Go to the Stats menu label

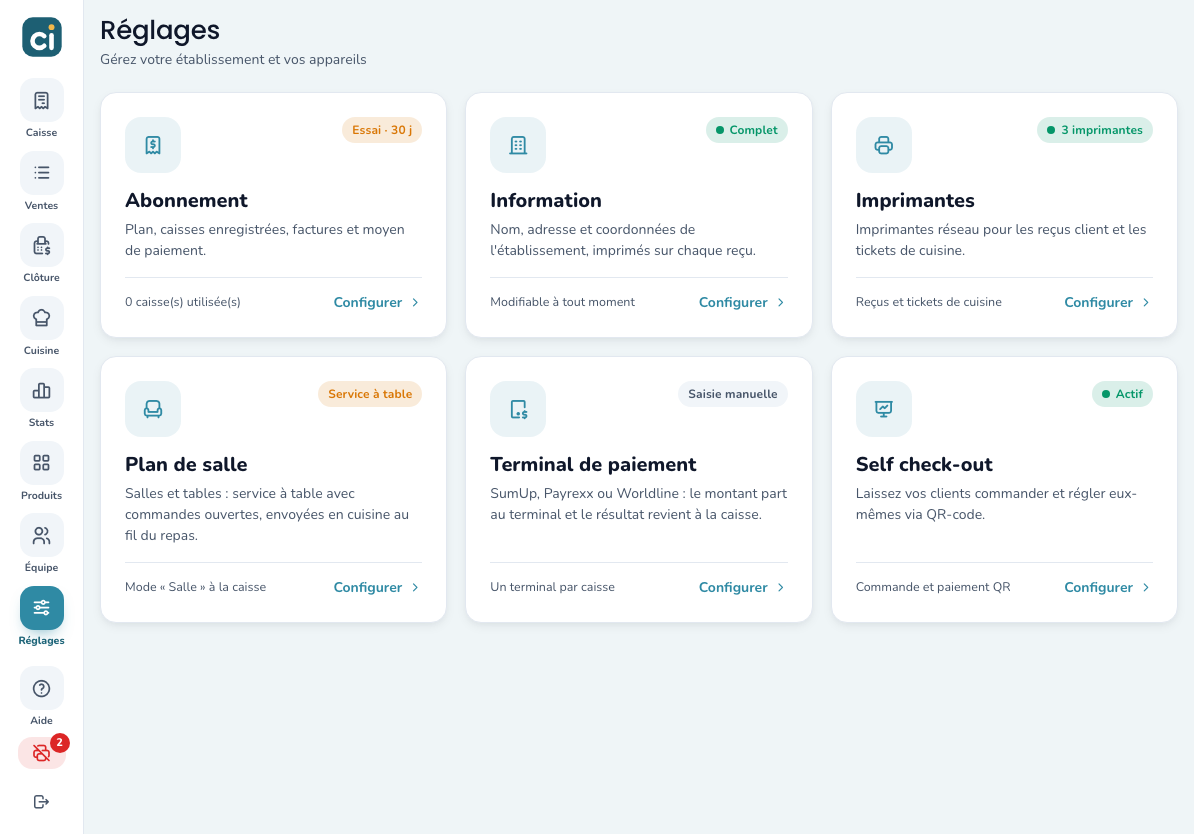(x=42, y=423)
